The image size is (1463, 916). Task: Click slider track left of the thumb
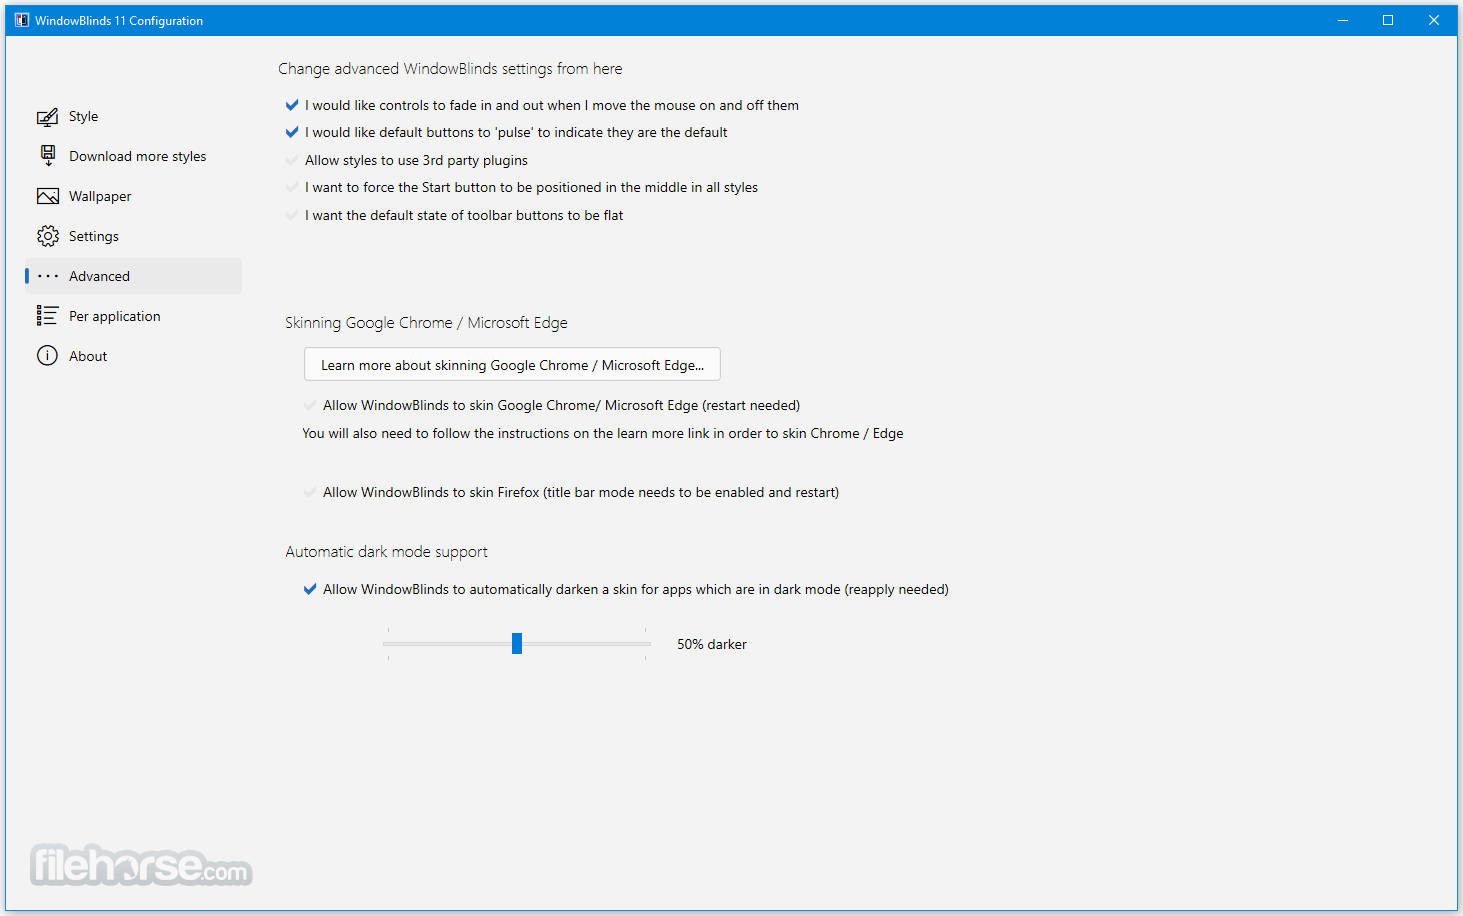pyautogui.click(x=447, y=644)
